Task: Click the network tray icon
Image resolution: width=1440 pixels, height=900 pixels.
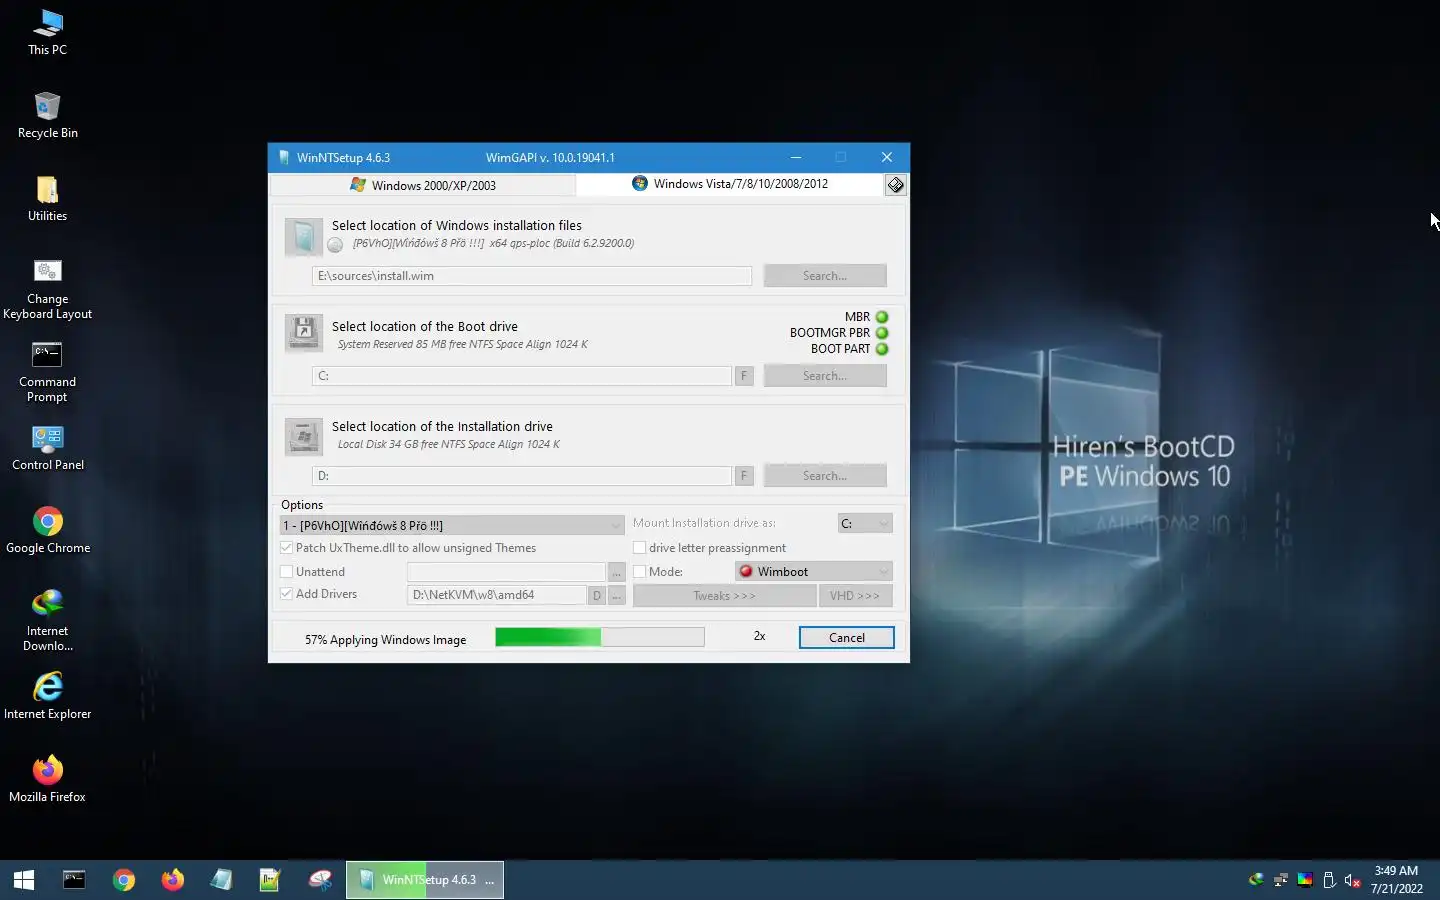Action: [1280, 880]
